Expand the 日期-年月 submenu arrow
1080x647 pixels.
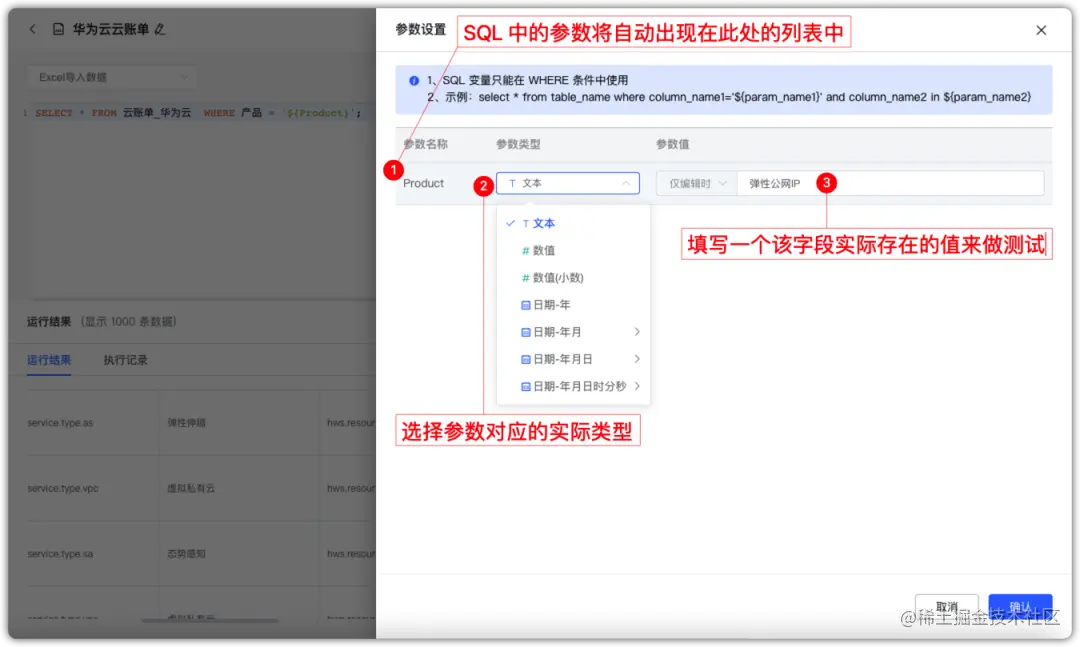(637, 332)
